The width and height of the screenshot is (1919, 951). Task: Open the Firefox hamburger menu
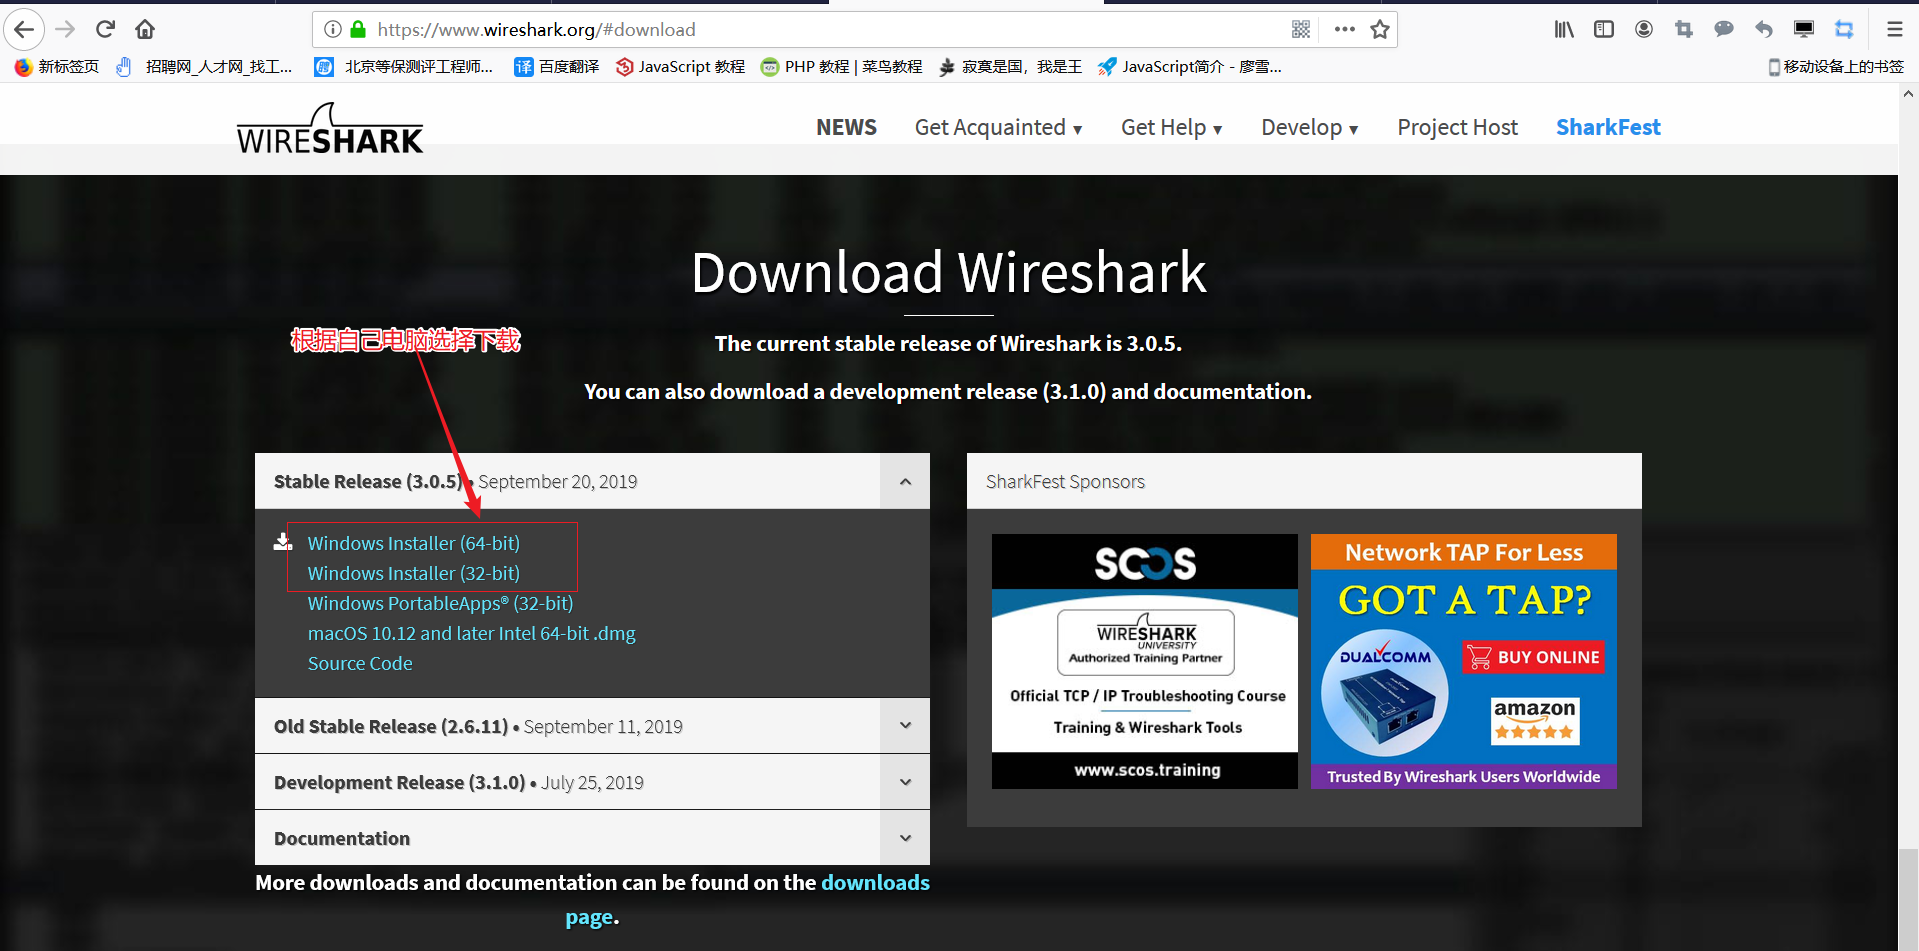1894,29
